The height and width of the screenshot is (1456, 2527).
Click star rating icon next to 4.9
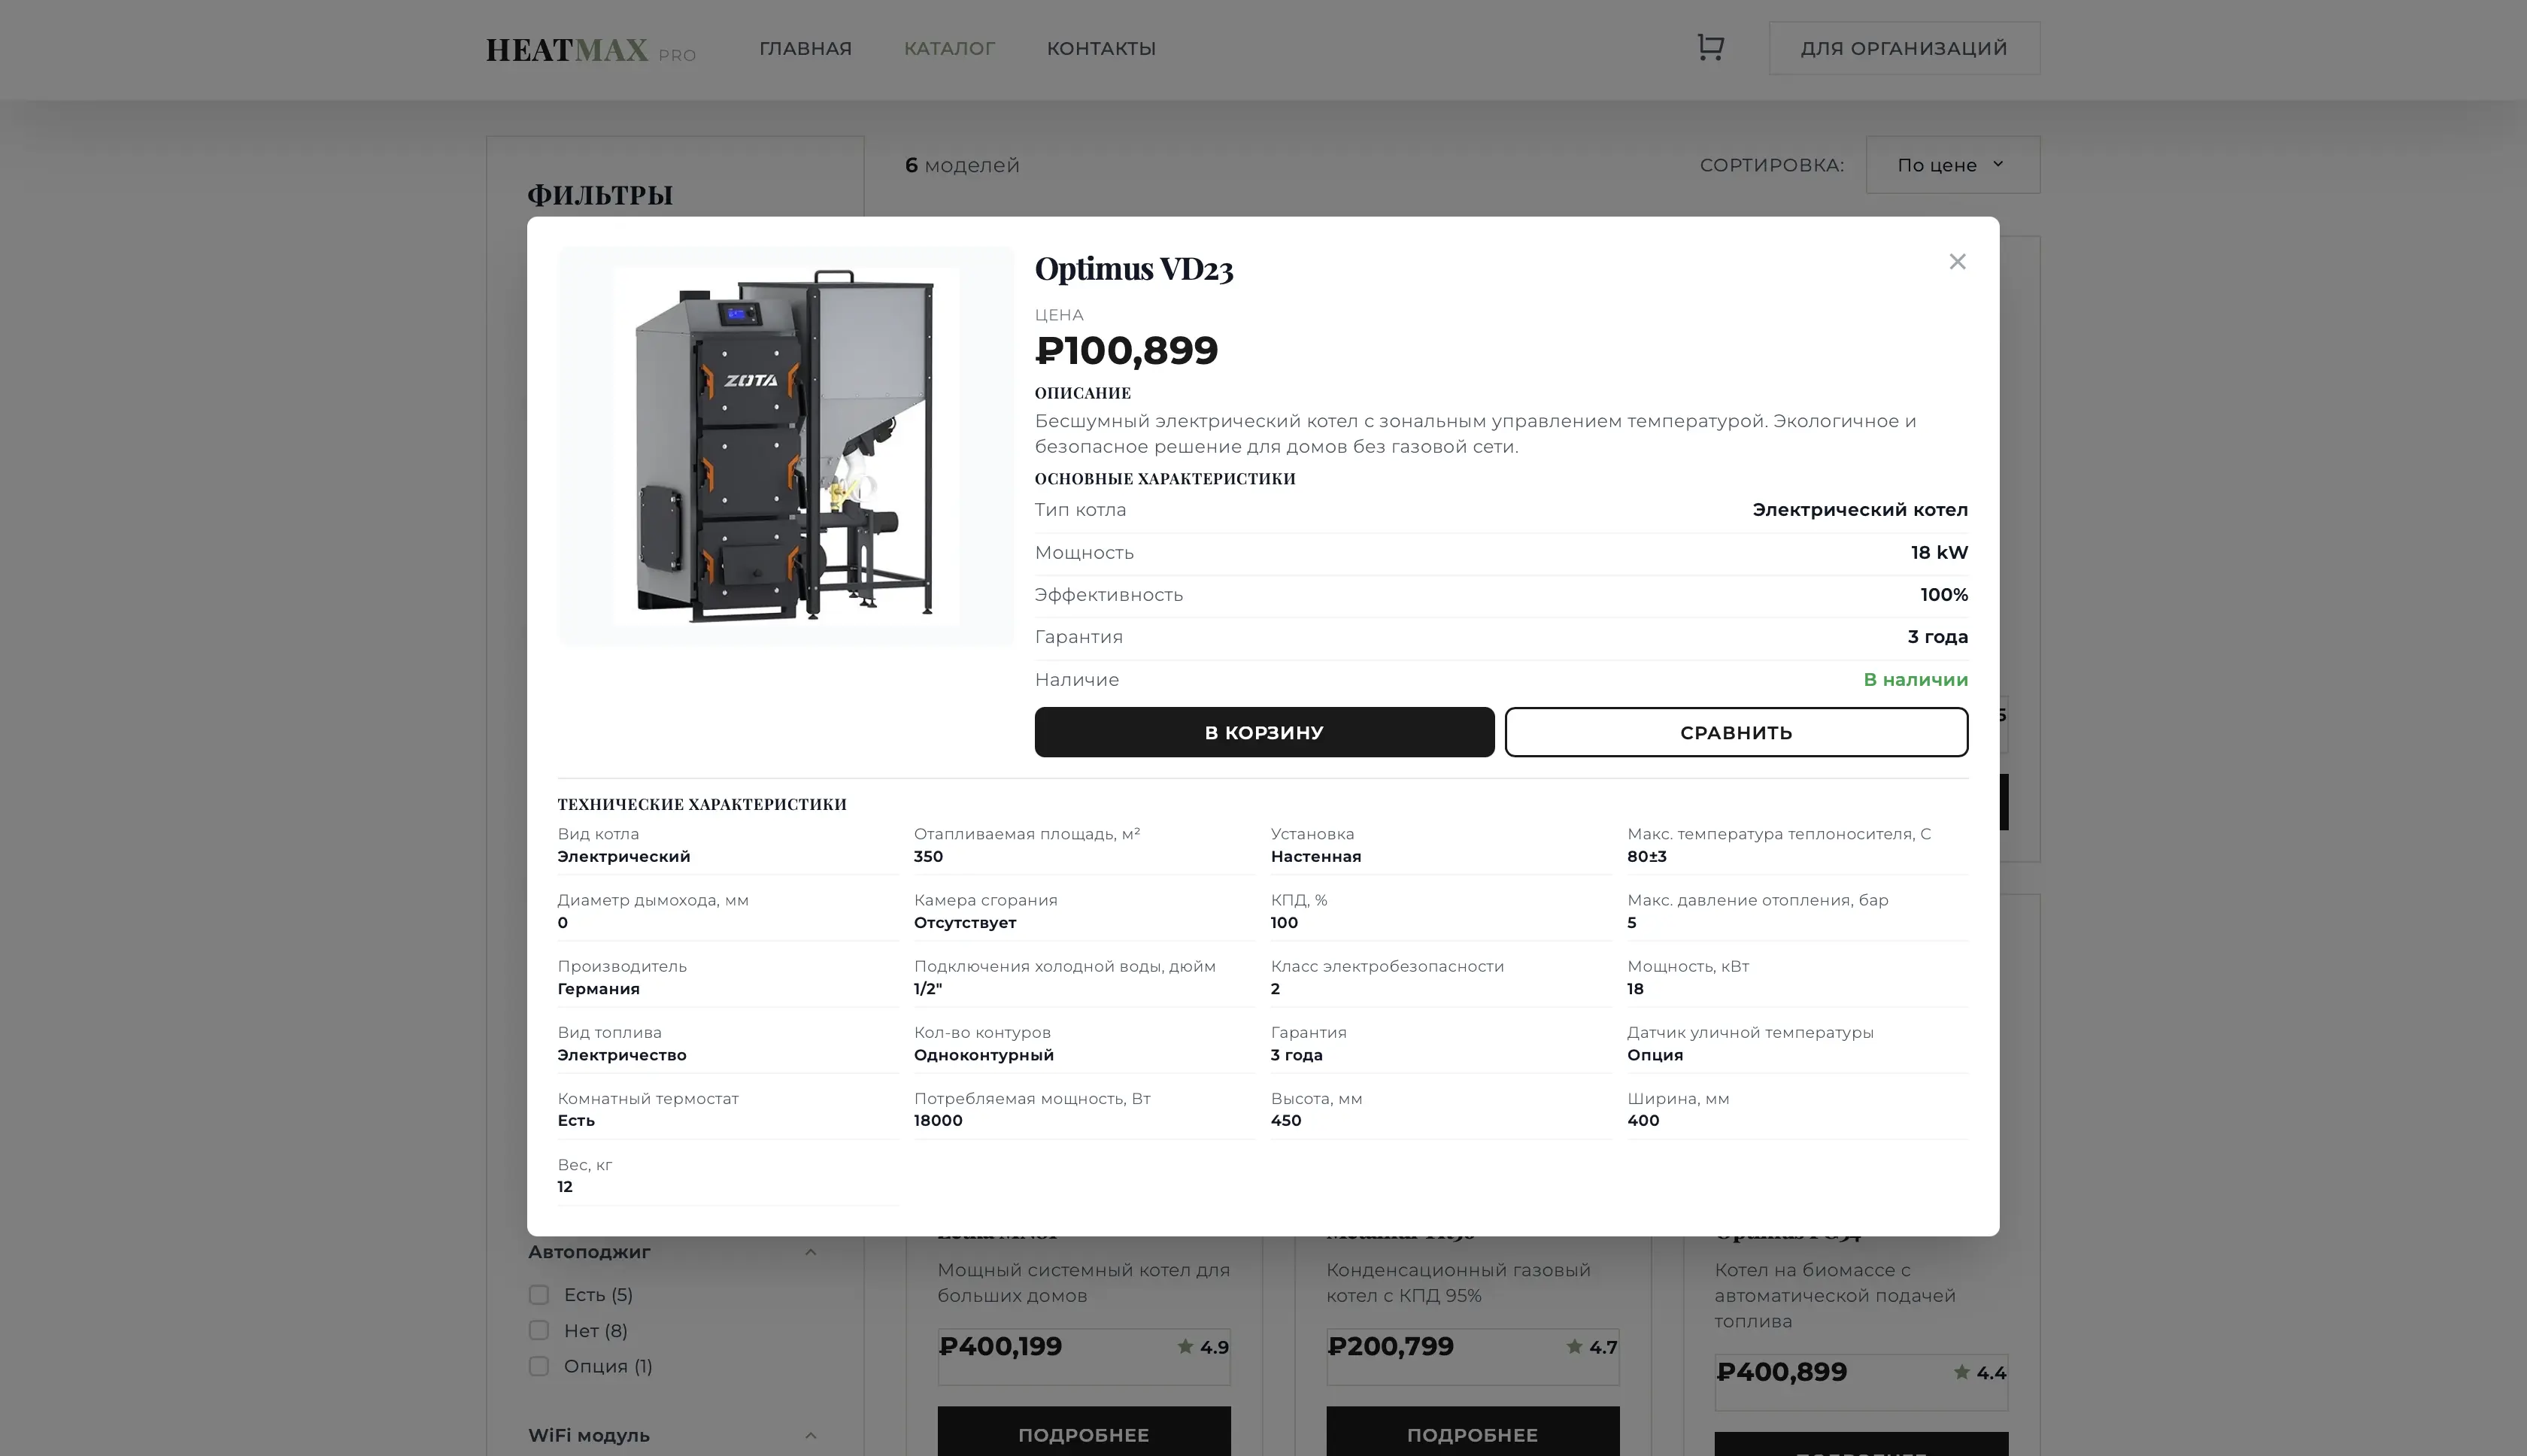(1185, 1346)
